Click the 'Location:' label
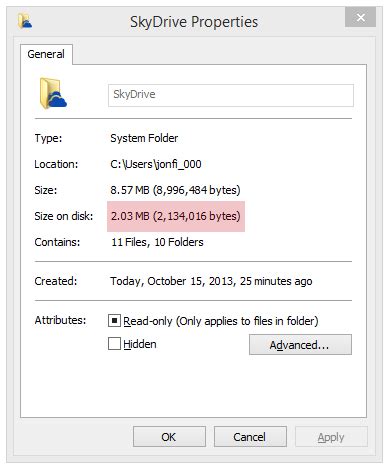The height and width of the screenshot is (469, 386). [56, 164]
